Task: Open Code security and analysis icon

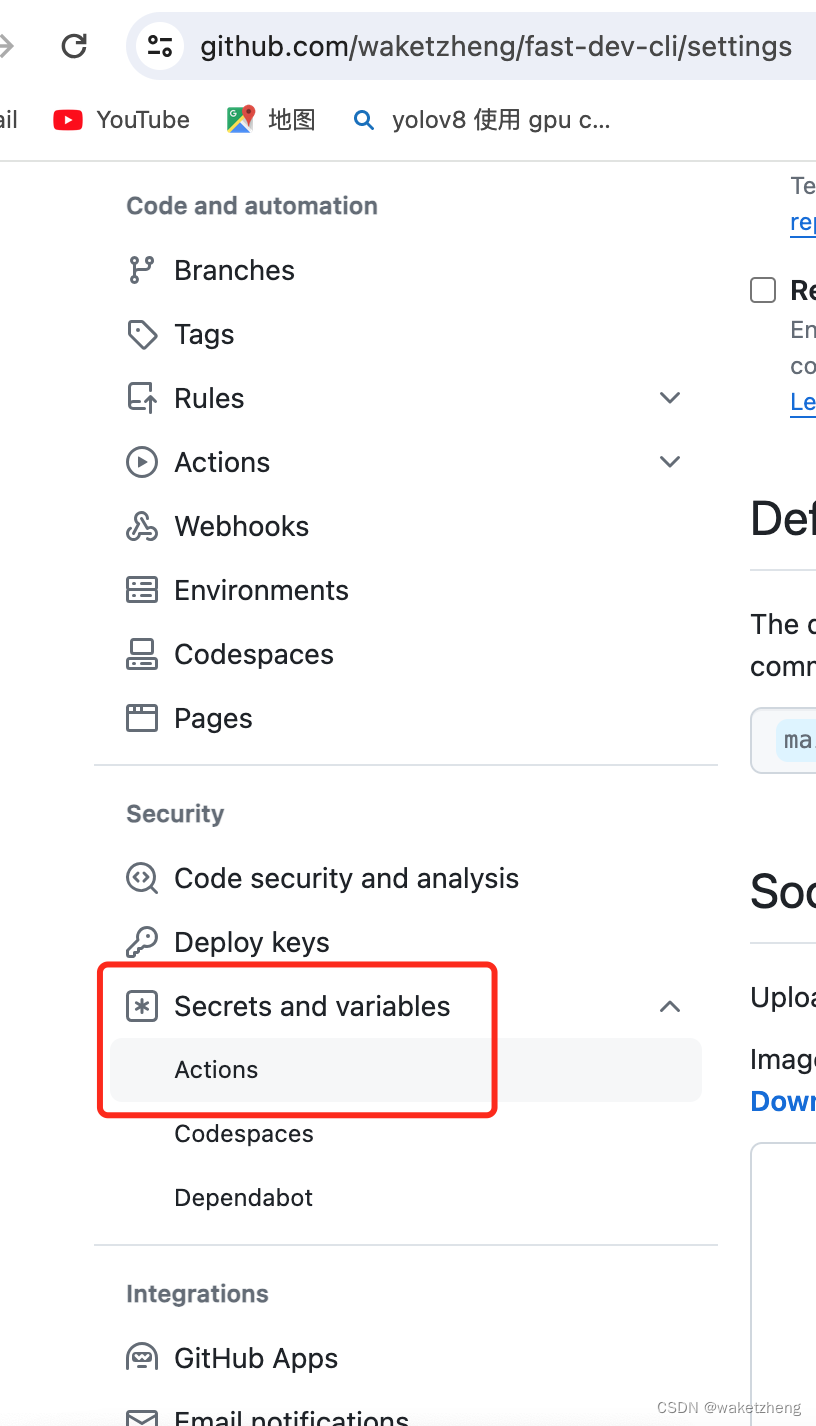Action: tap(142, 878)
